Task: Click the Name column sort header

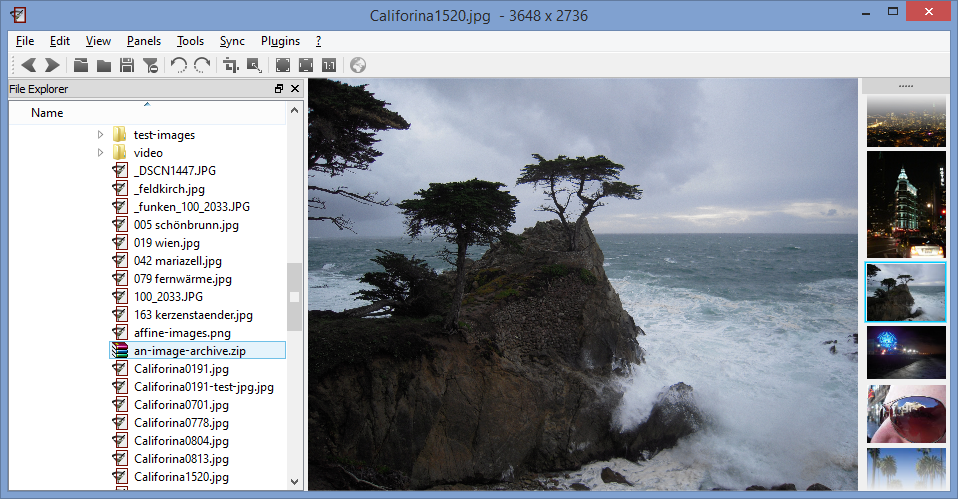Action: coord(147,113)
